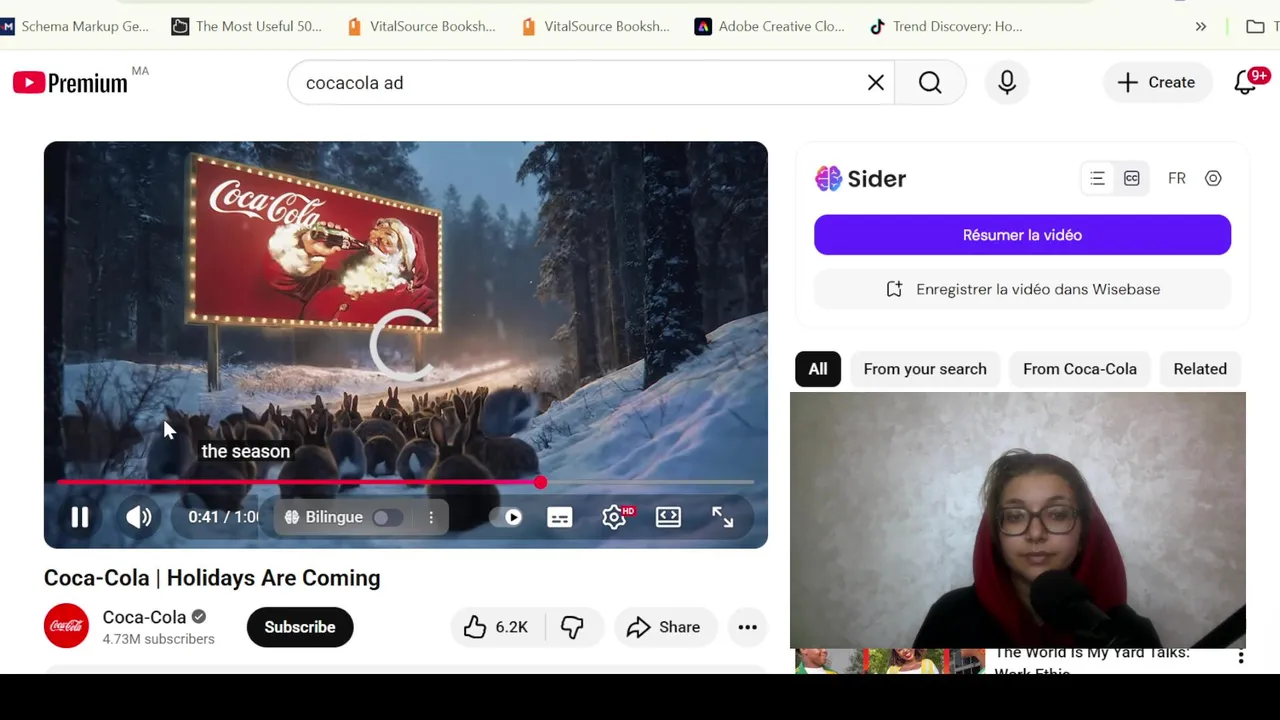Click the webcam overlay video thumbnail

point(1018,520)
